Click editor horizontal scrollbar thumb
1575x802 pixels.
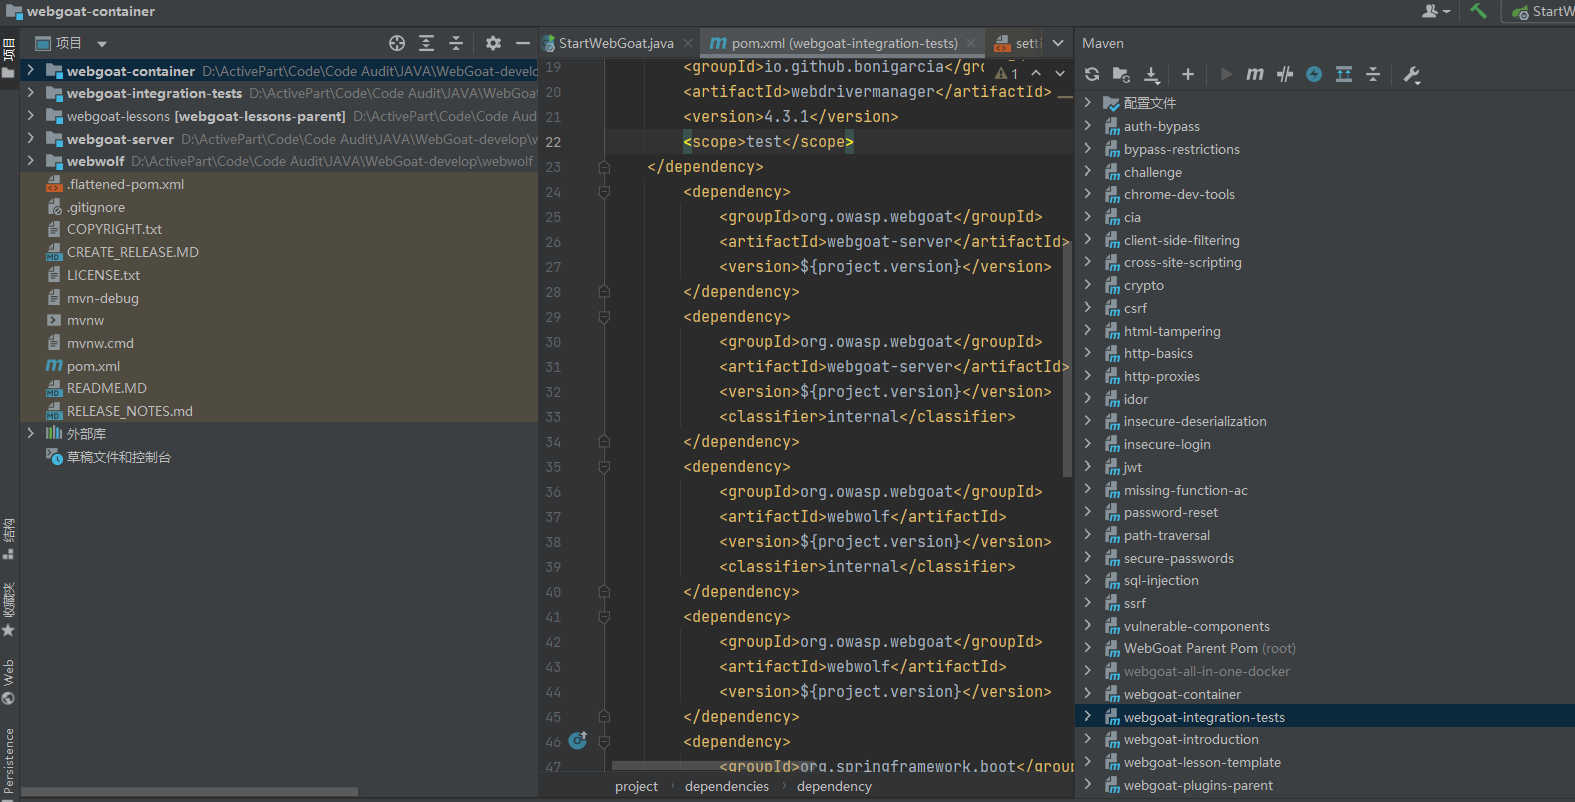[714, 766]
